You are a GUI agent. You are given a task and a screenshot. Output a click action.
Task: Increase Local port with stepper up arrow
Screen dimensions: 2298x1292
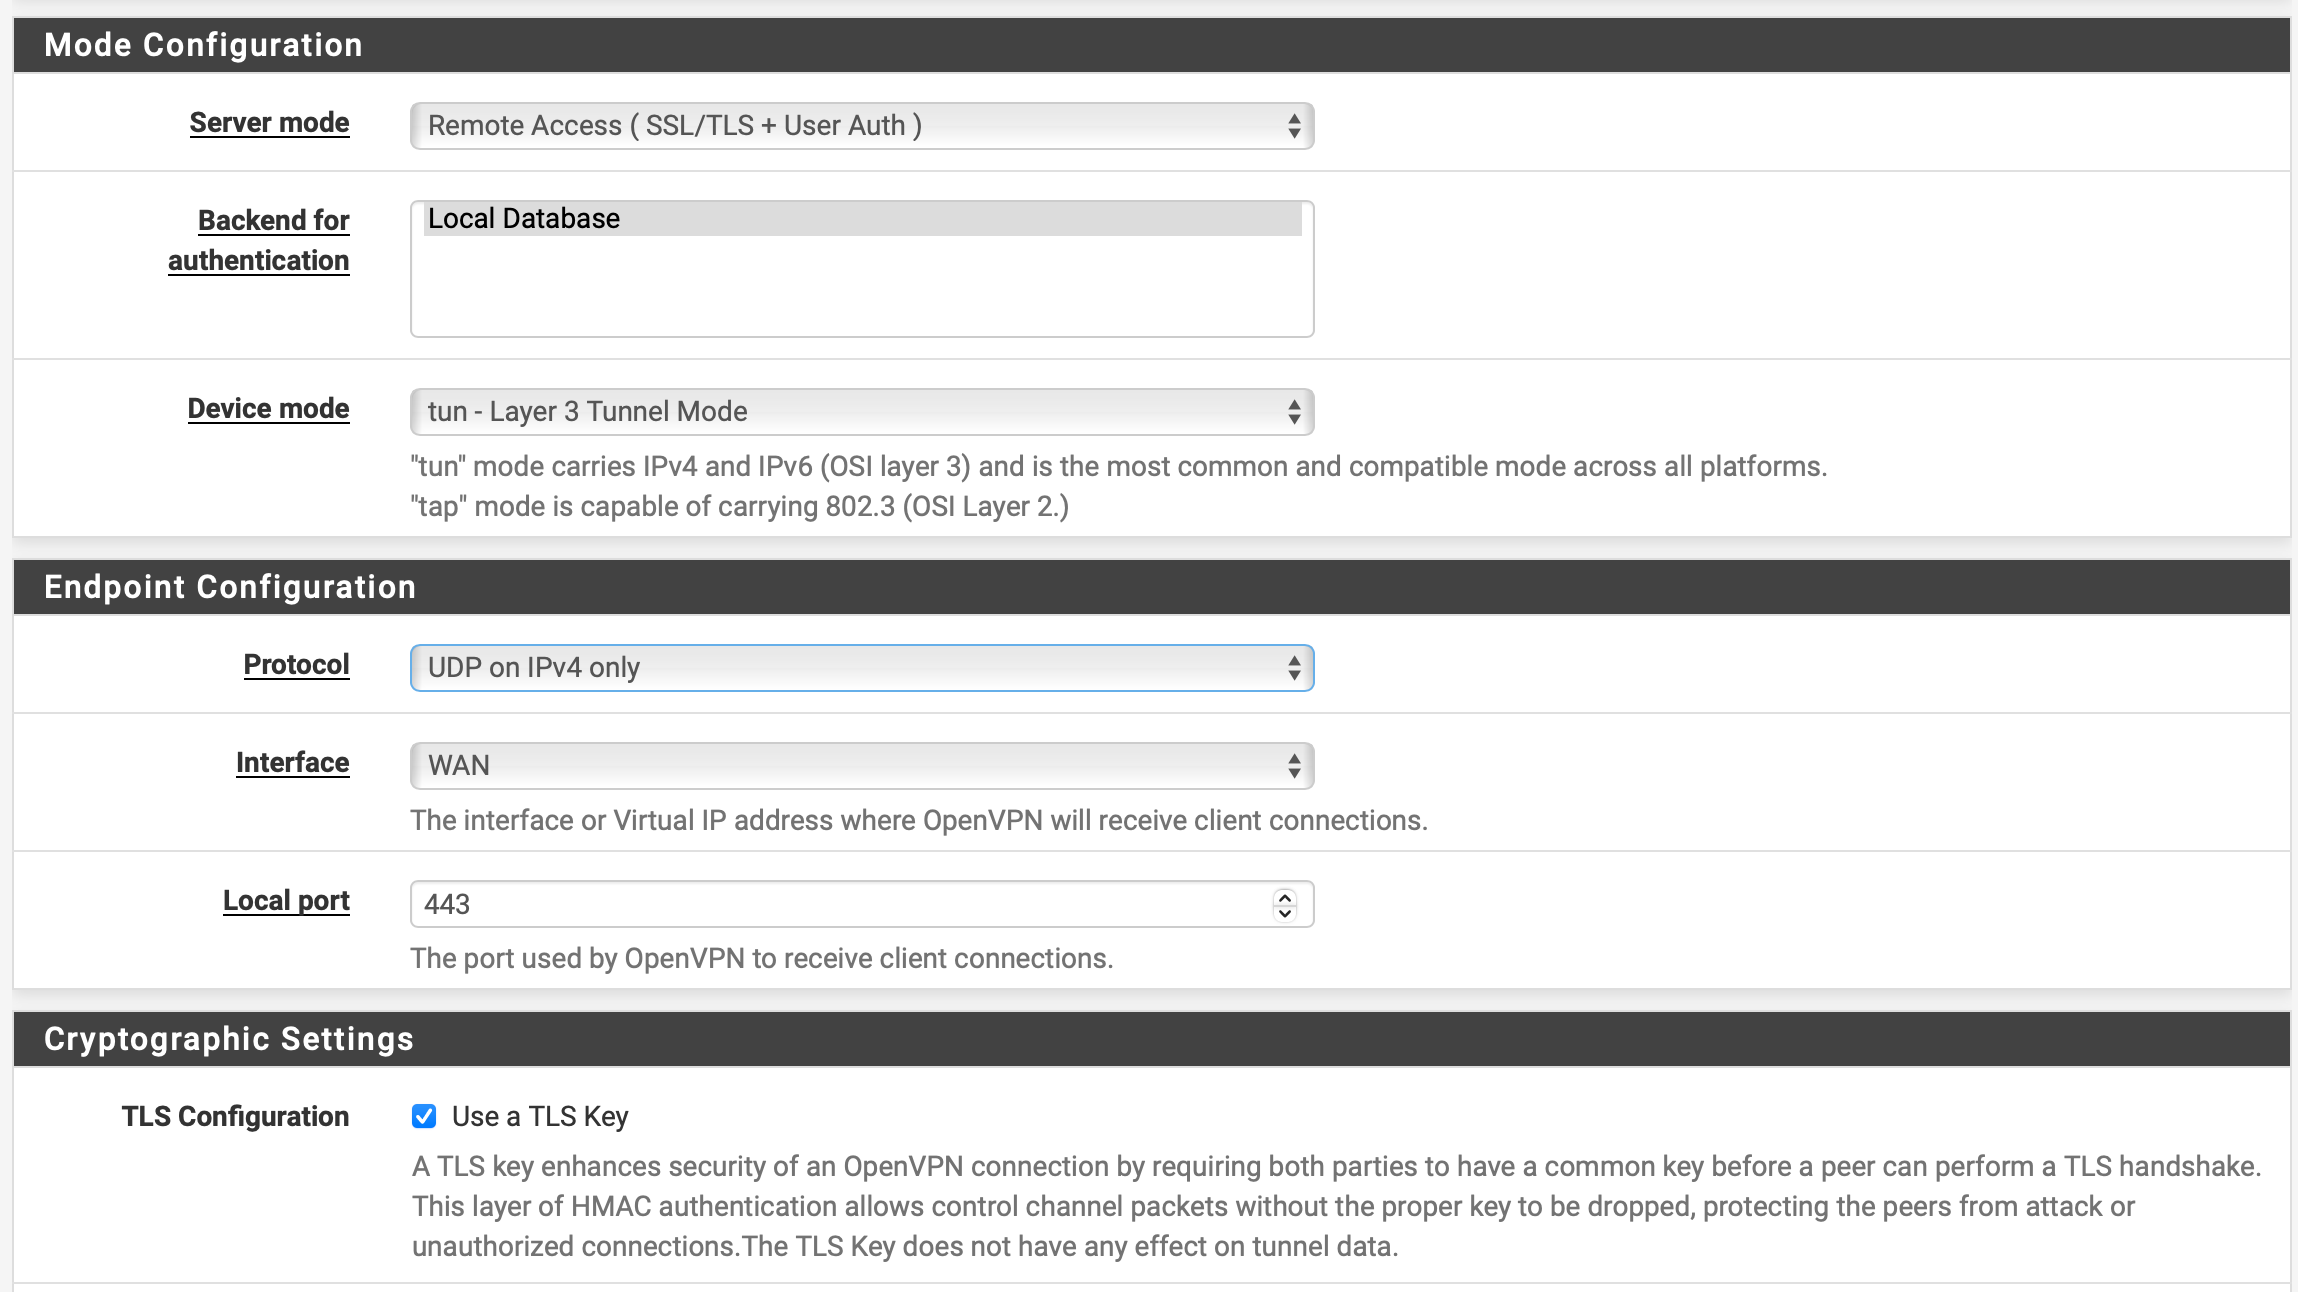pyautogui.click(x=1285, y=897)
